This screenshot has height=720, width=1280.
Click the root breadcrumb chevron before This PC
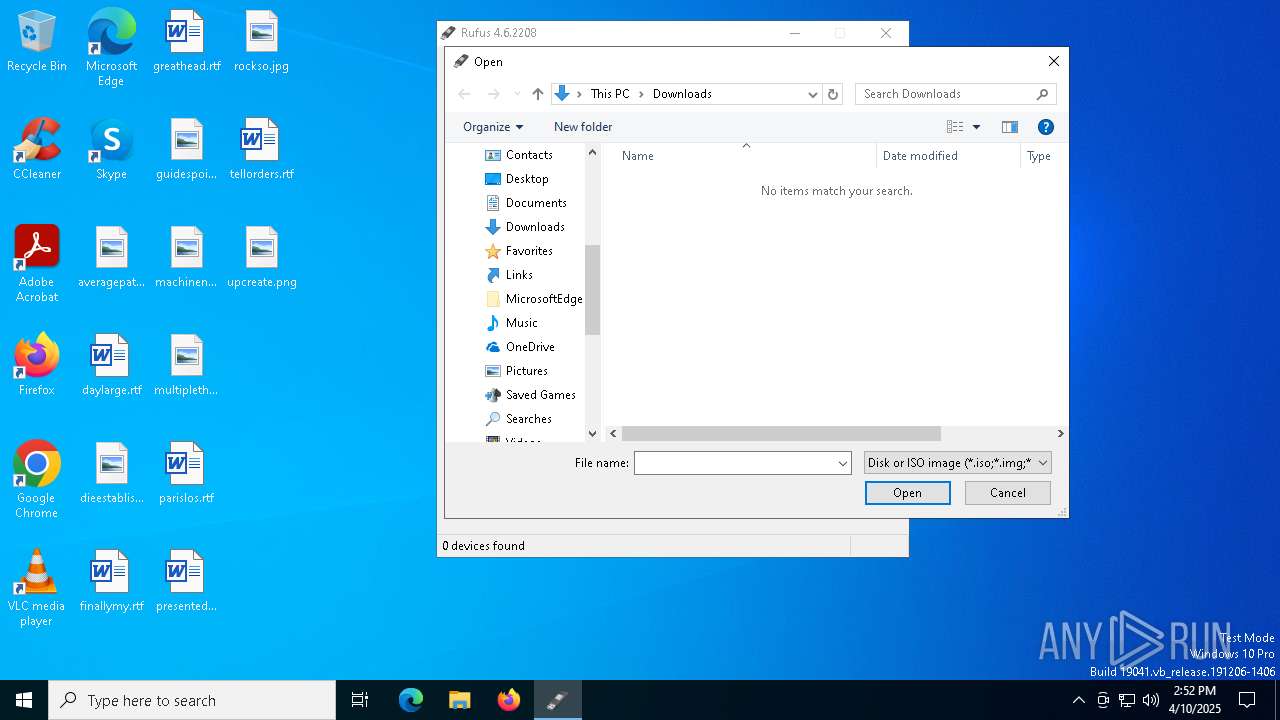[x=579, y=94]
